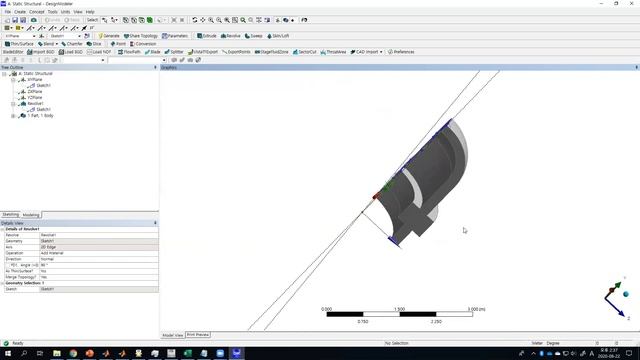Open the active plane dropdown (XYPlane)
This screenshot has width=640, height=360.
tap(20, 36)
